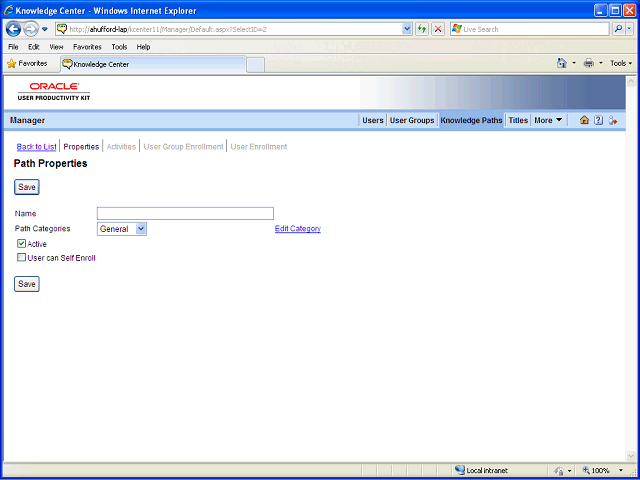Click the address bar URL field
640x480 pixels.
234,29
